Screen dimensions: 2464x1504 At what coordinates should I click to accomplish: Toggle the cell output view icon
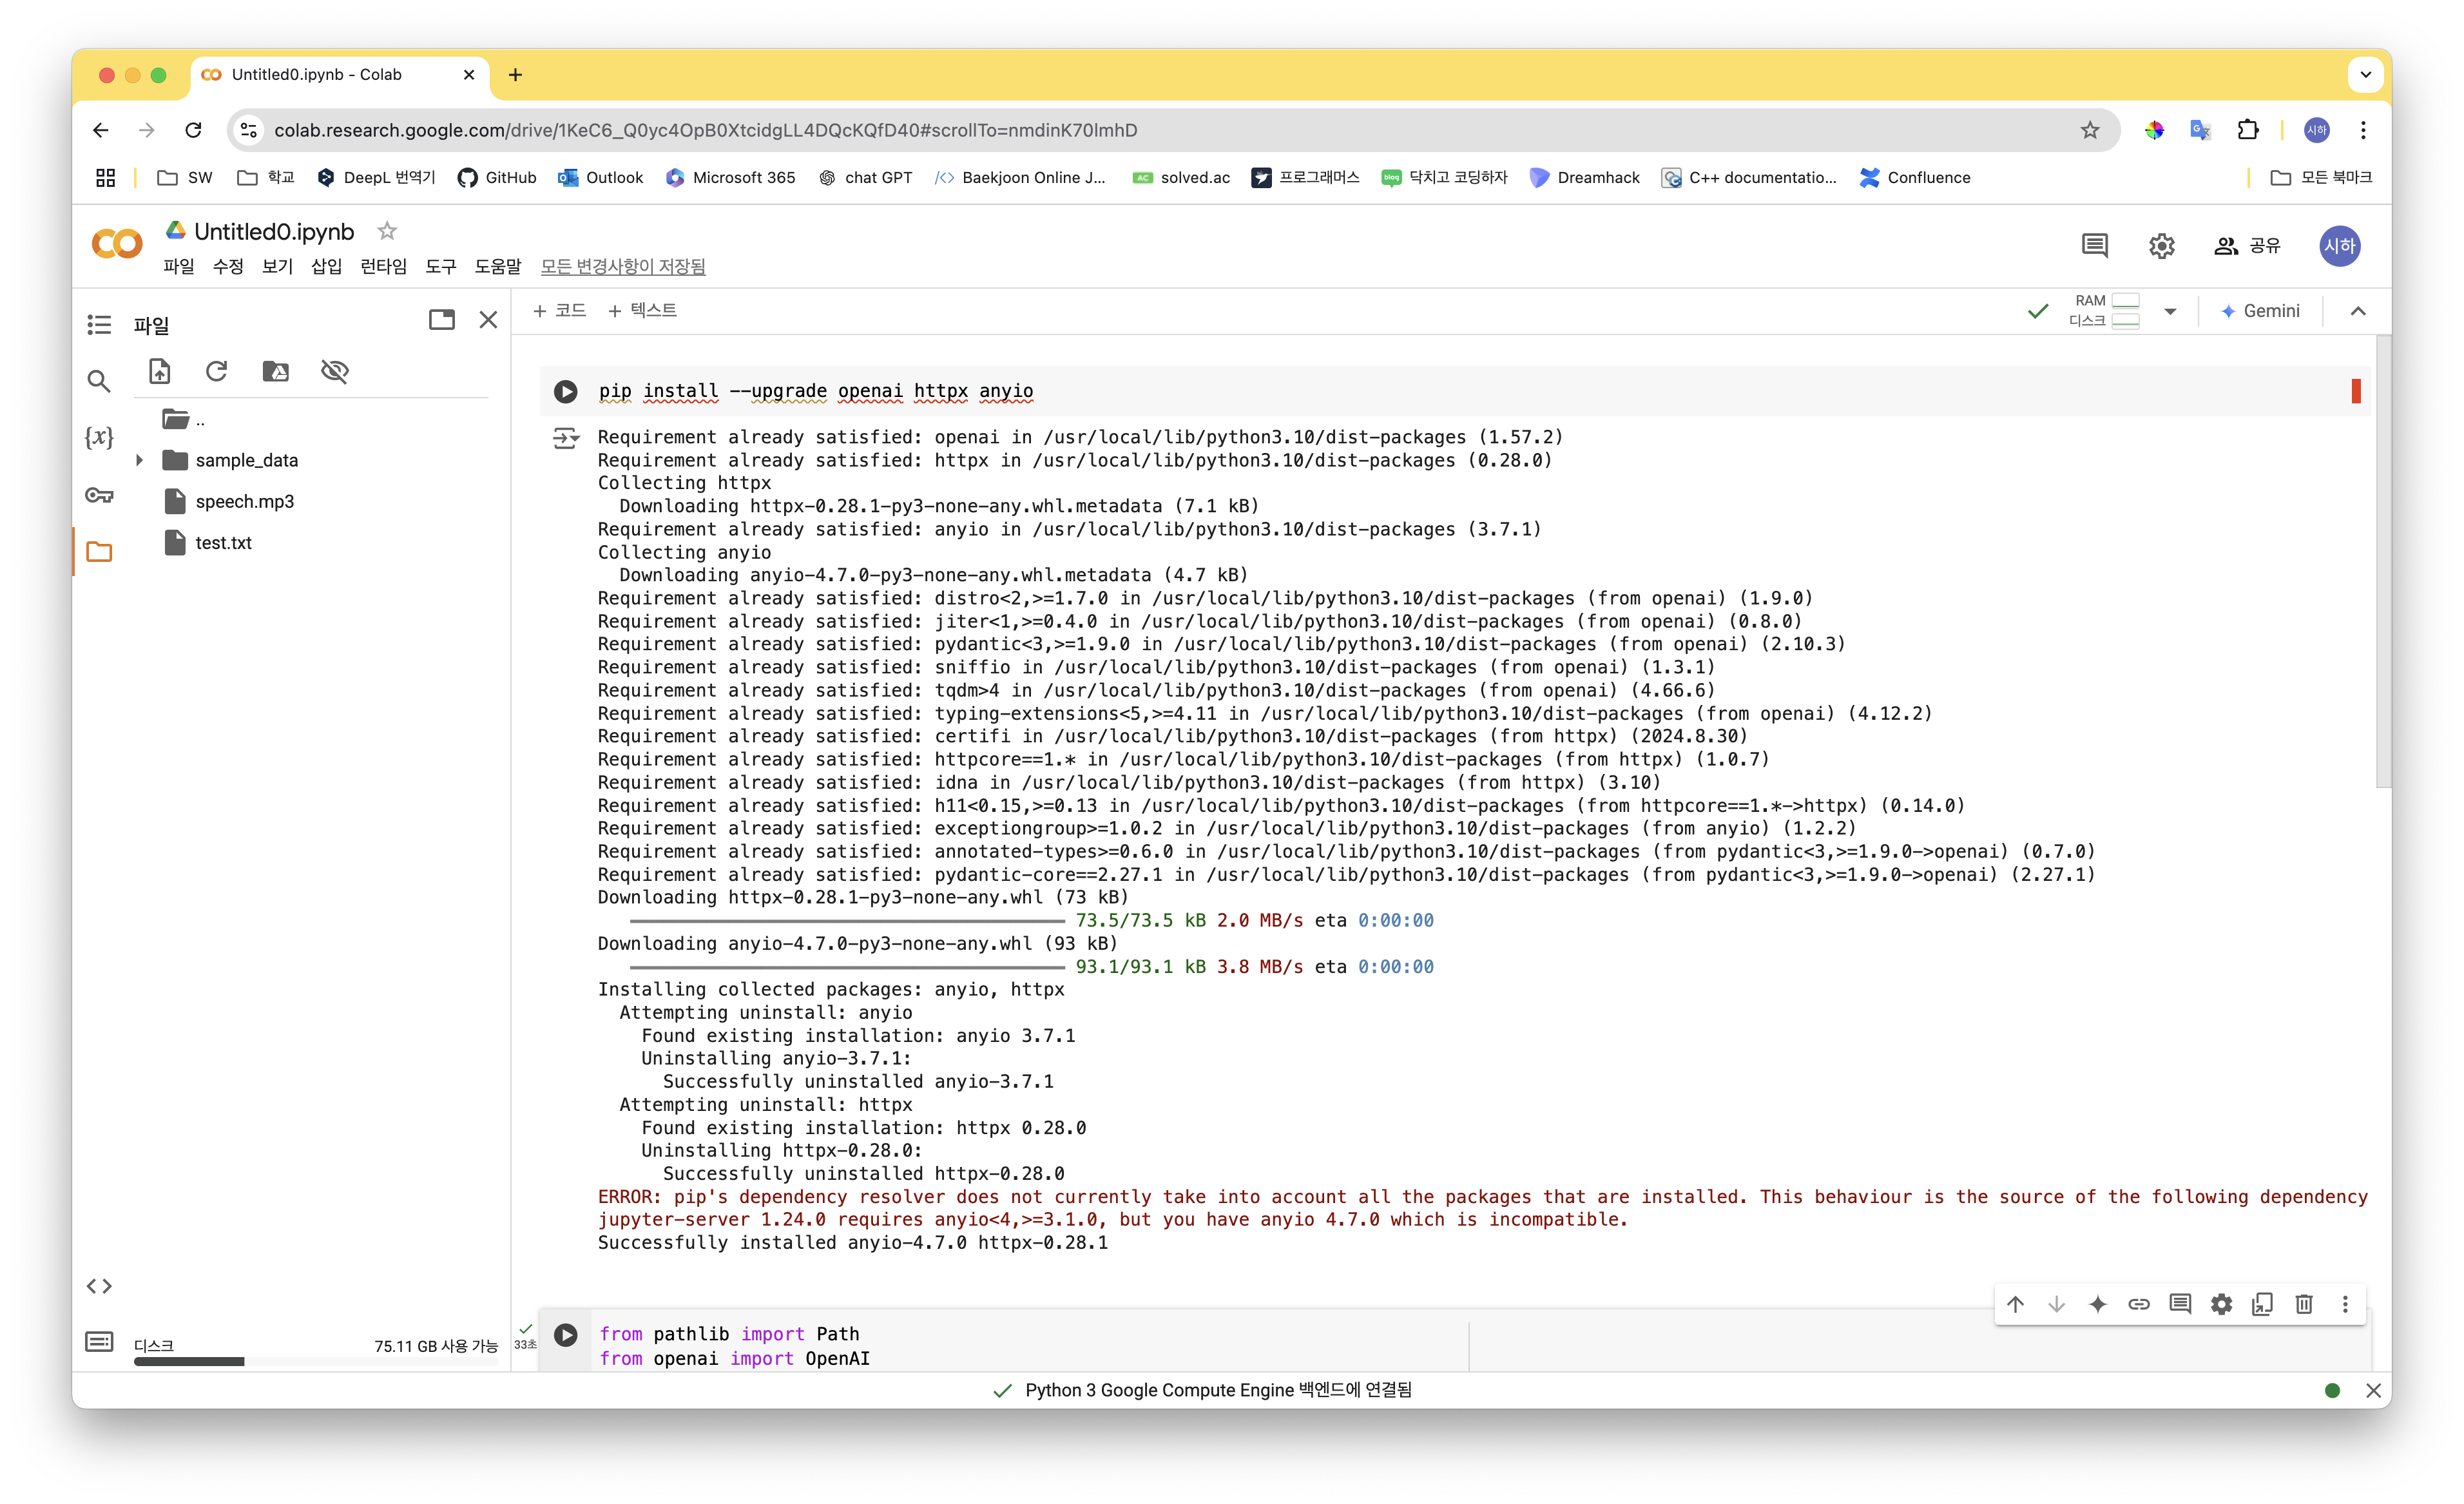[565, 438]
